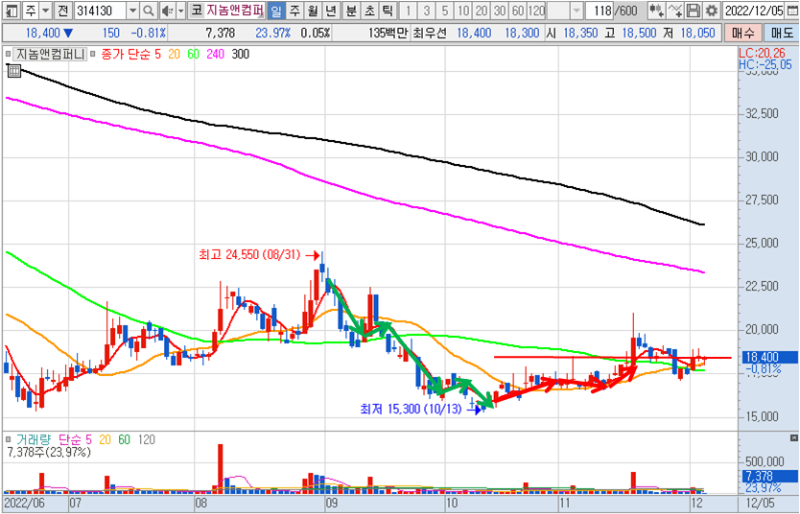Select the 일 daily chart period

click(x=276, y=10)
